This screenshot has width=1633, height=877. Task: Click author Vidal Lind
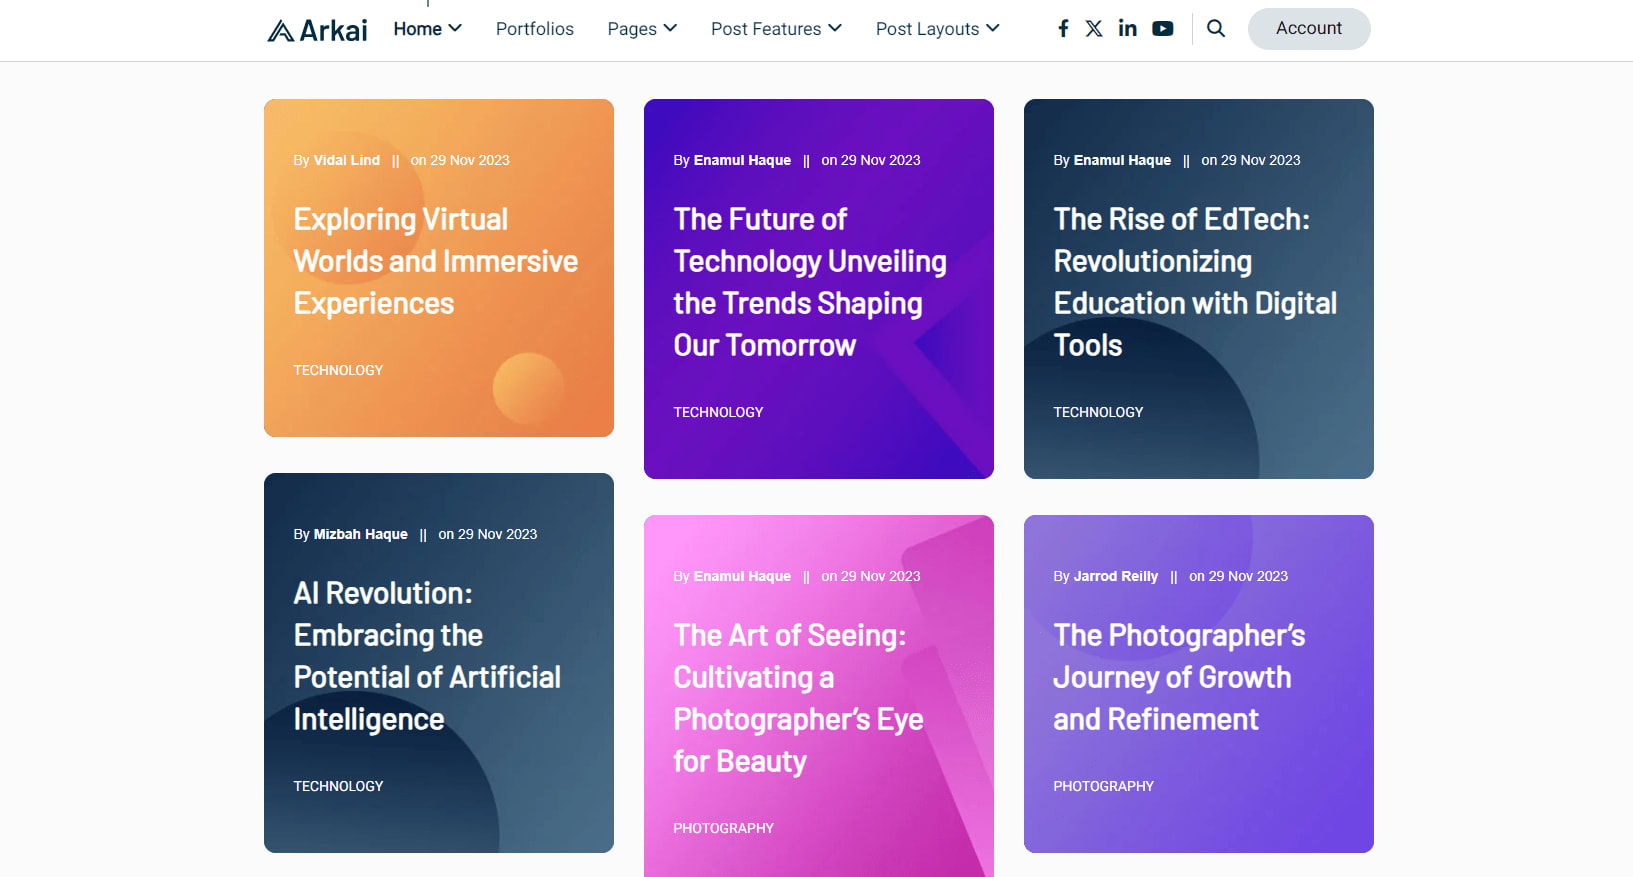pyautogui.click(x=346, y=160)
